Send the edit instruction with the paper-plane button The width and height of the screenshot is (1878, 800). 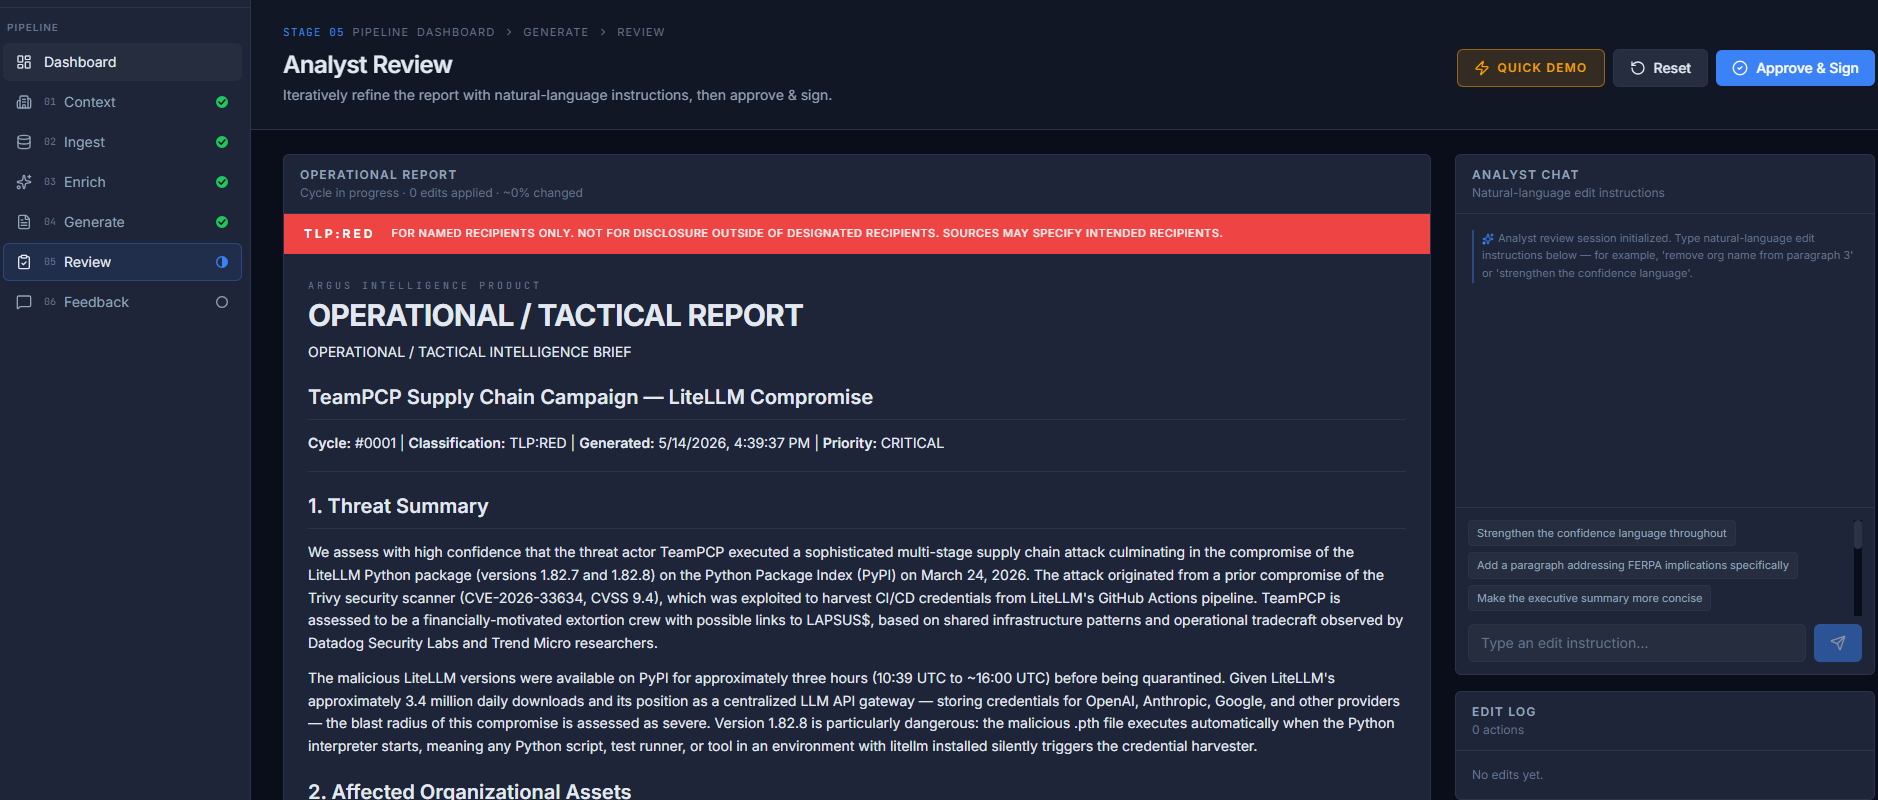tap(1838, 643)
